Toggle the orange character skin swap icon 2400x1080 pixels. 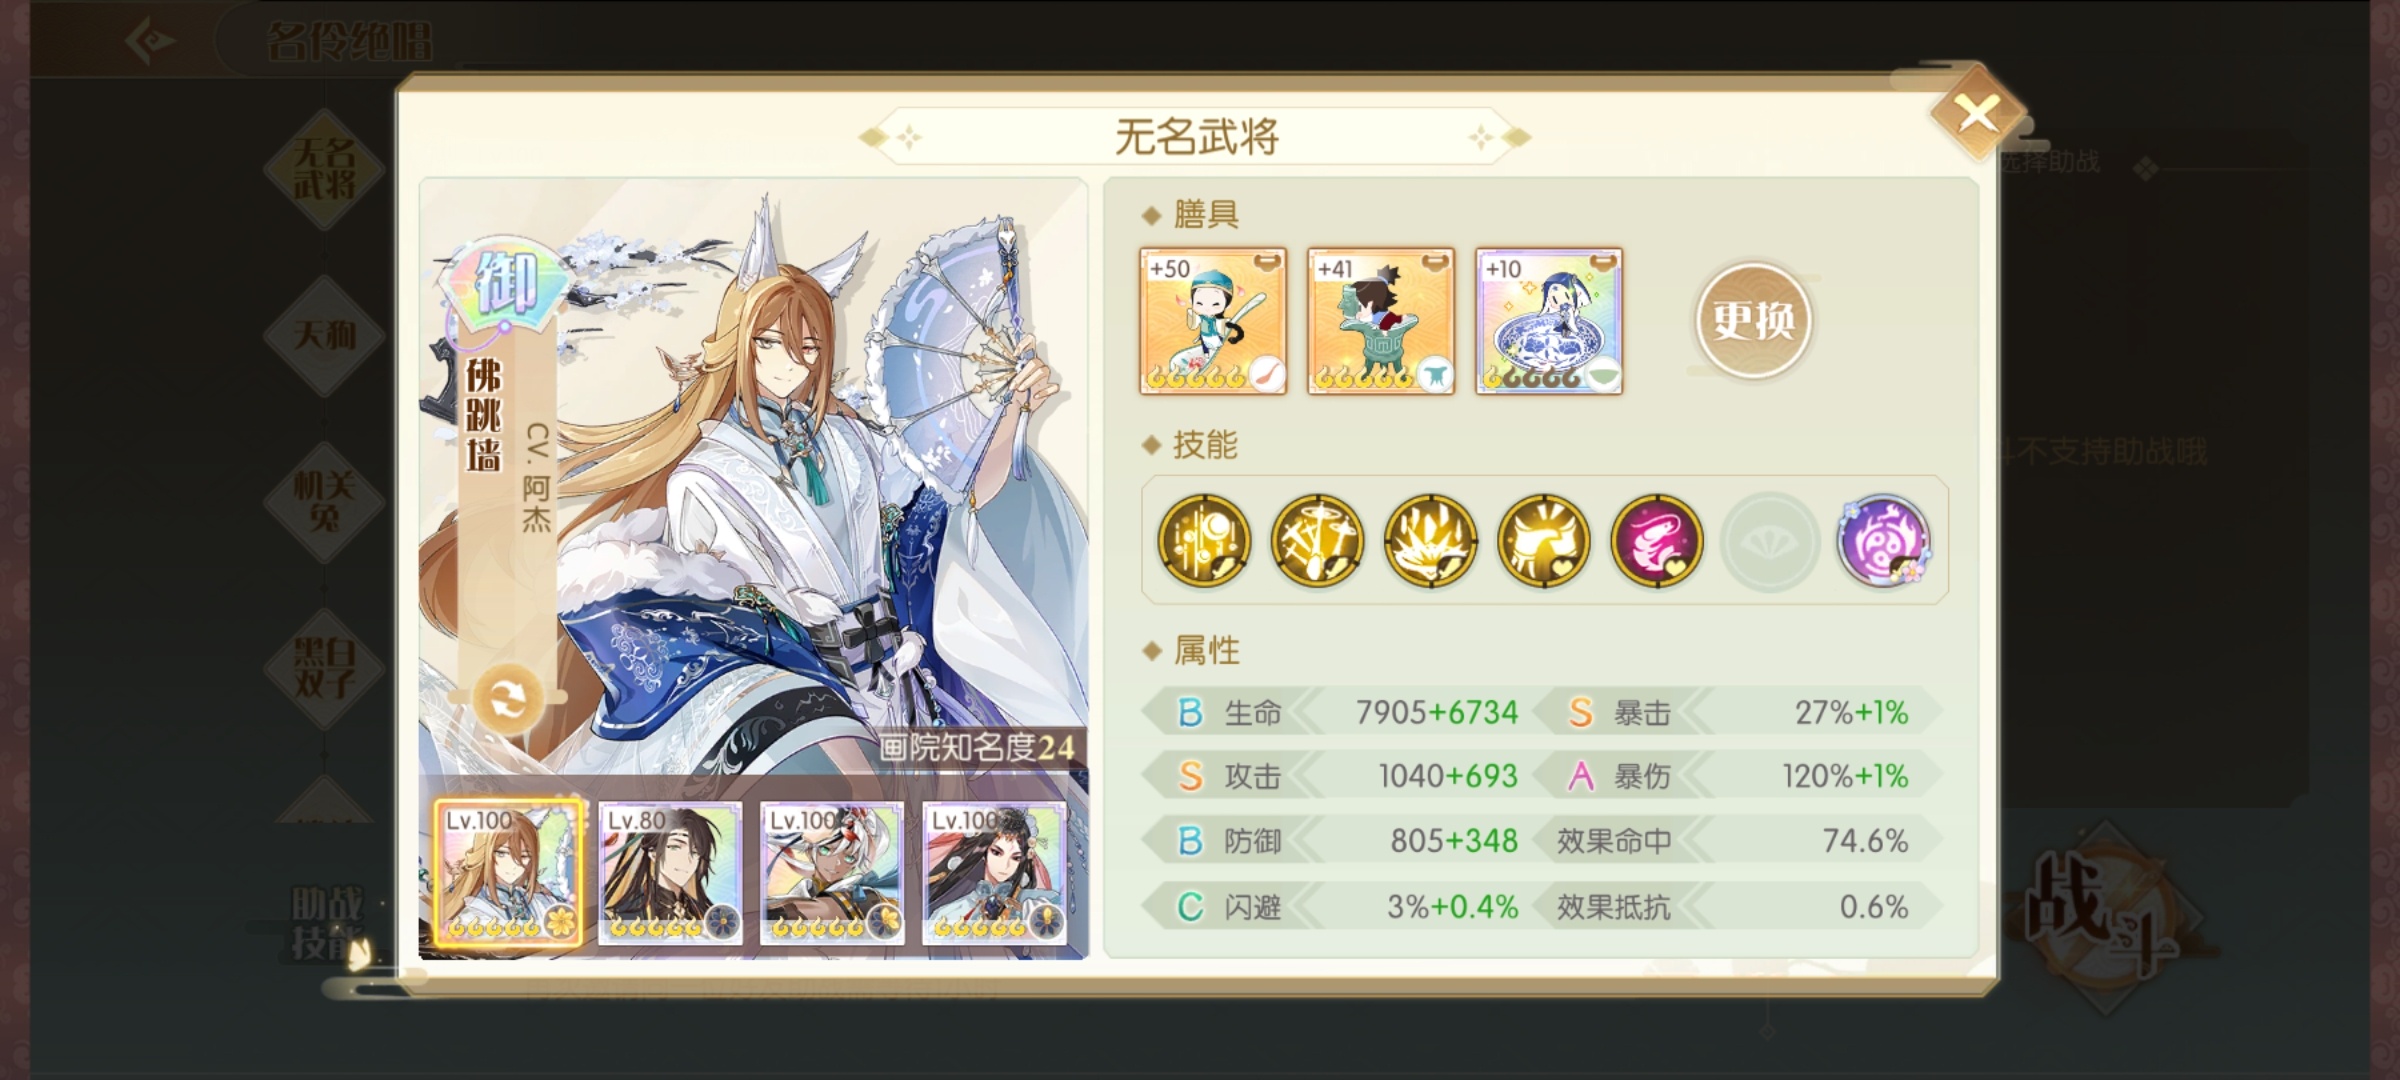507,699
